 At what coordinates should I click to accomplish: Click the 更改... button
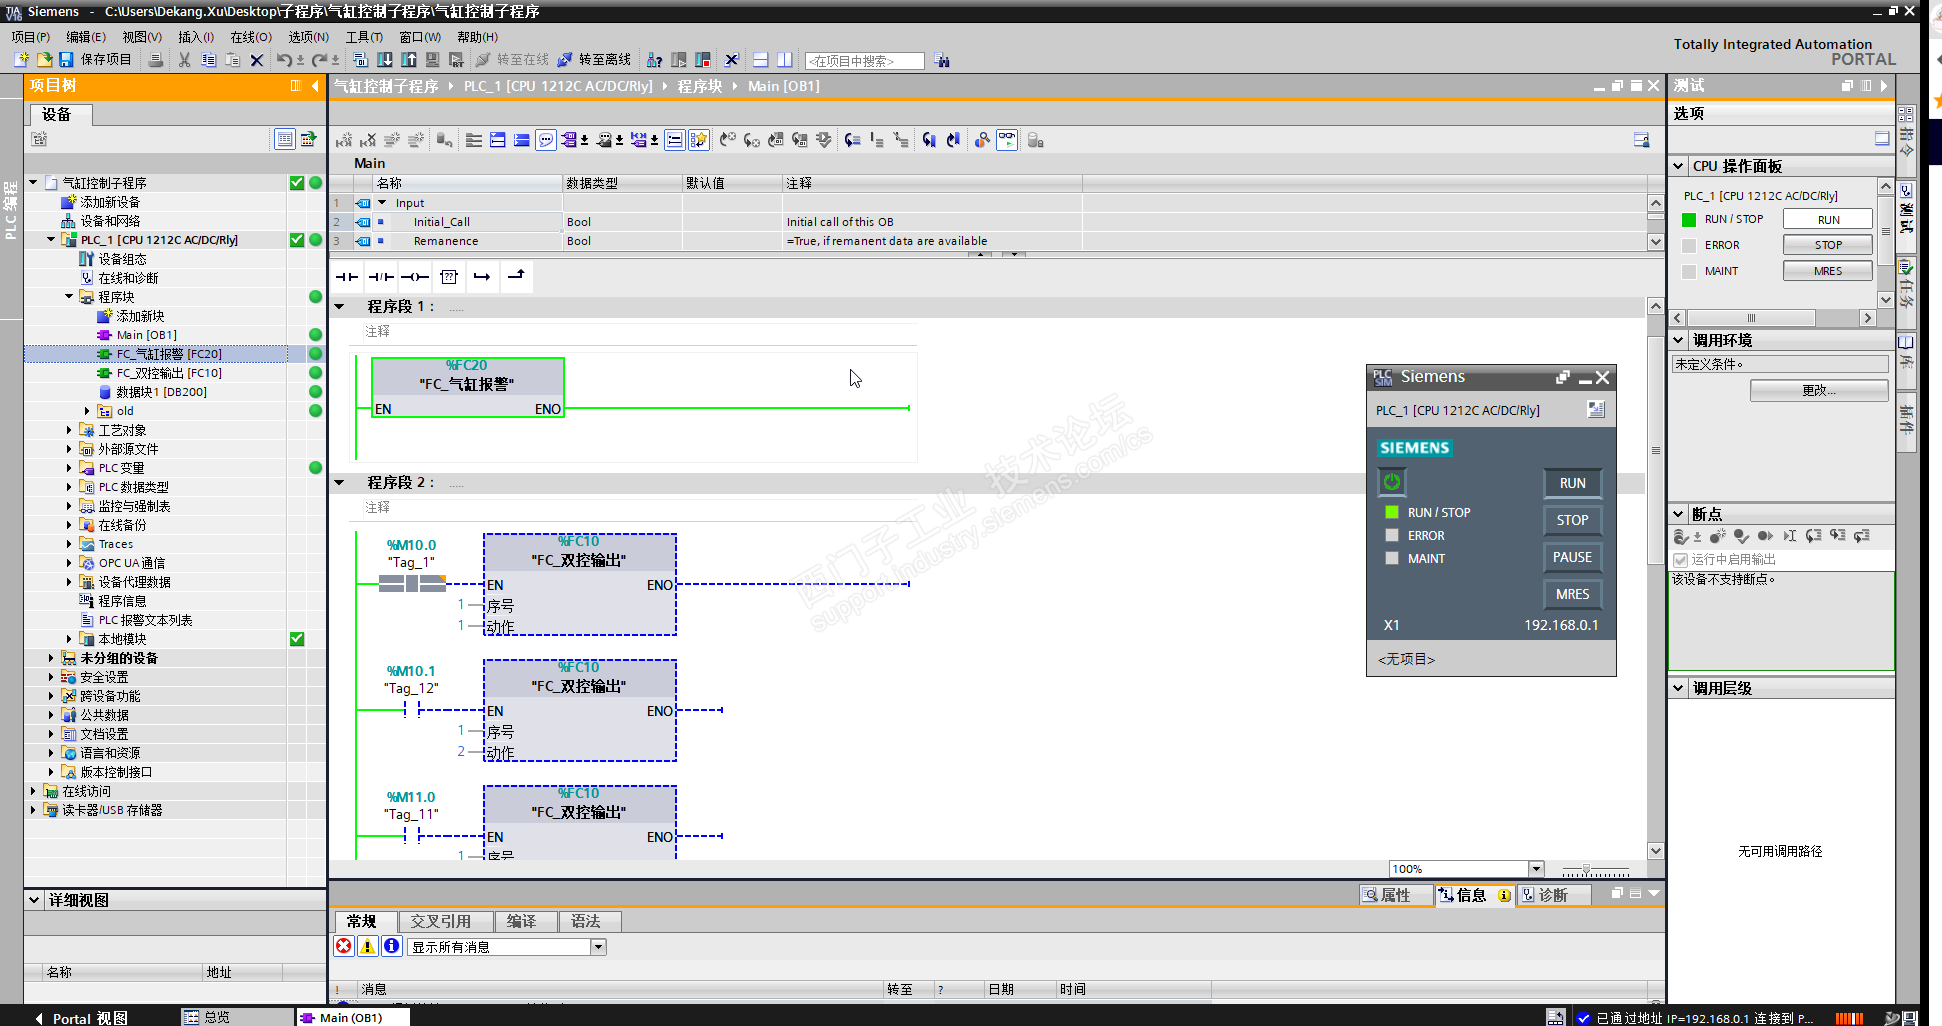pyautogui.click(x=1819, y=390)
